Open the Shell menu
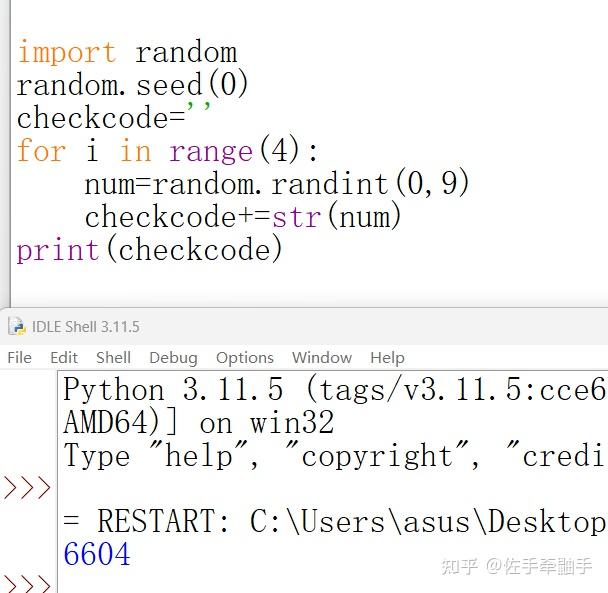 click(x=113, y=358)
